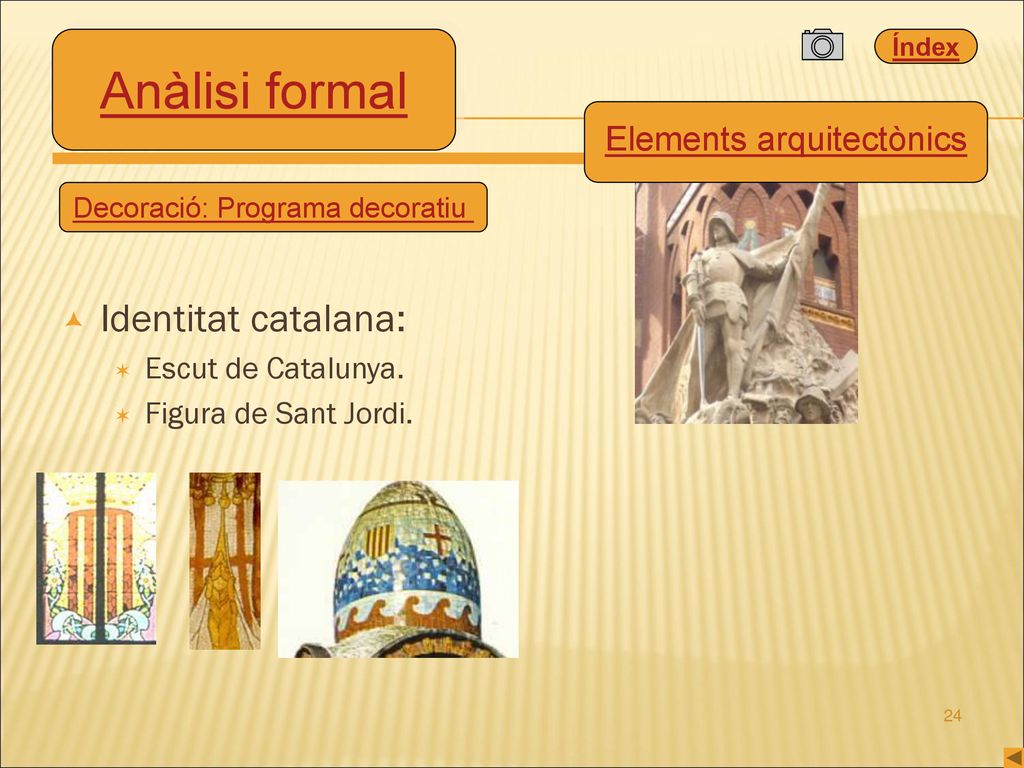Open the Índex link
The height and width of the screenshot is (768, 1024).
[x=925, y=46]
